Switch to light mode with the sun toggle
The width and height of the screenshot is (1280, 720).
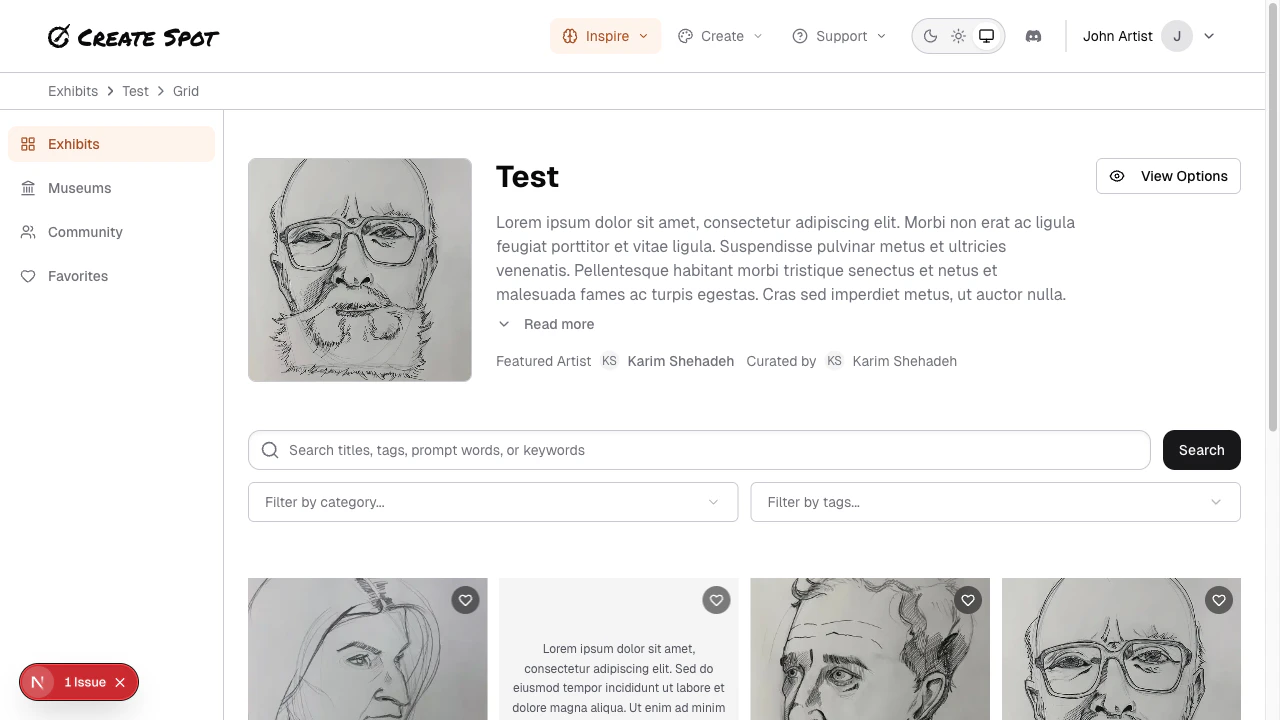[x=958, y=35]
